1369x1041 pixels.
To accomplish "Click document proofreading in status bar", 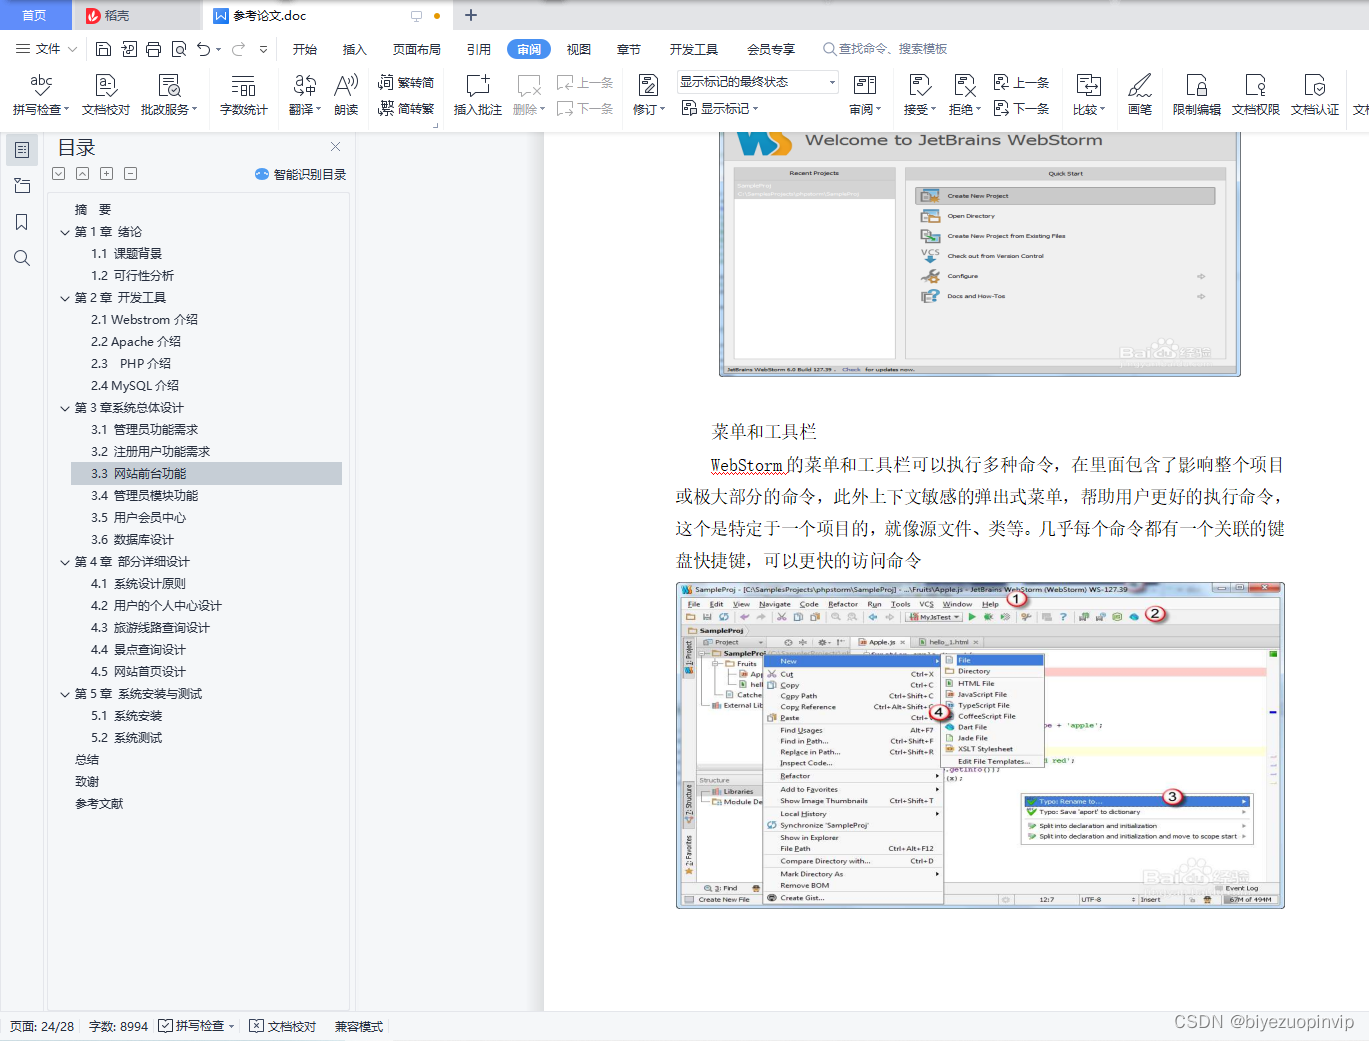I will pyautogui.click(x=282, y=1026).
